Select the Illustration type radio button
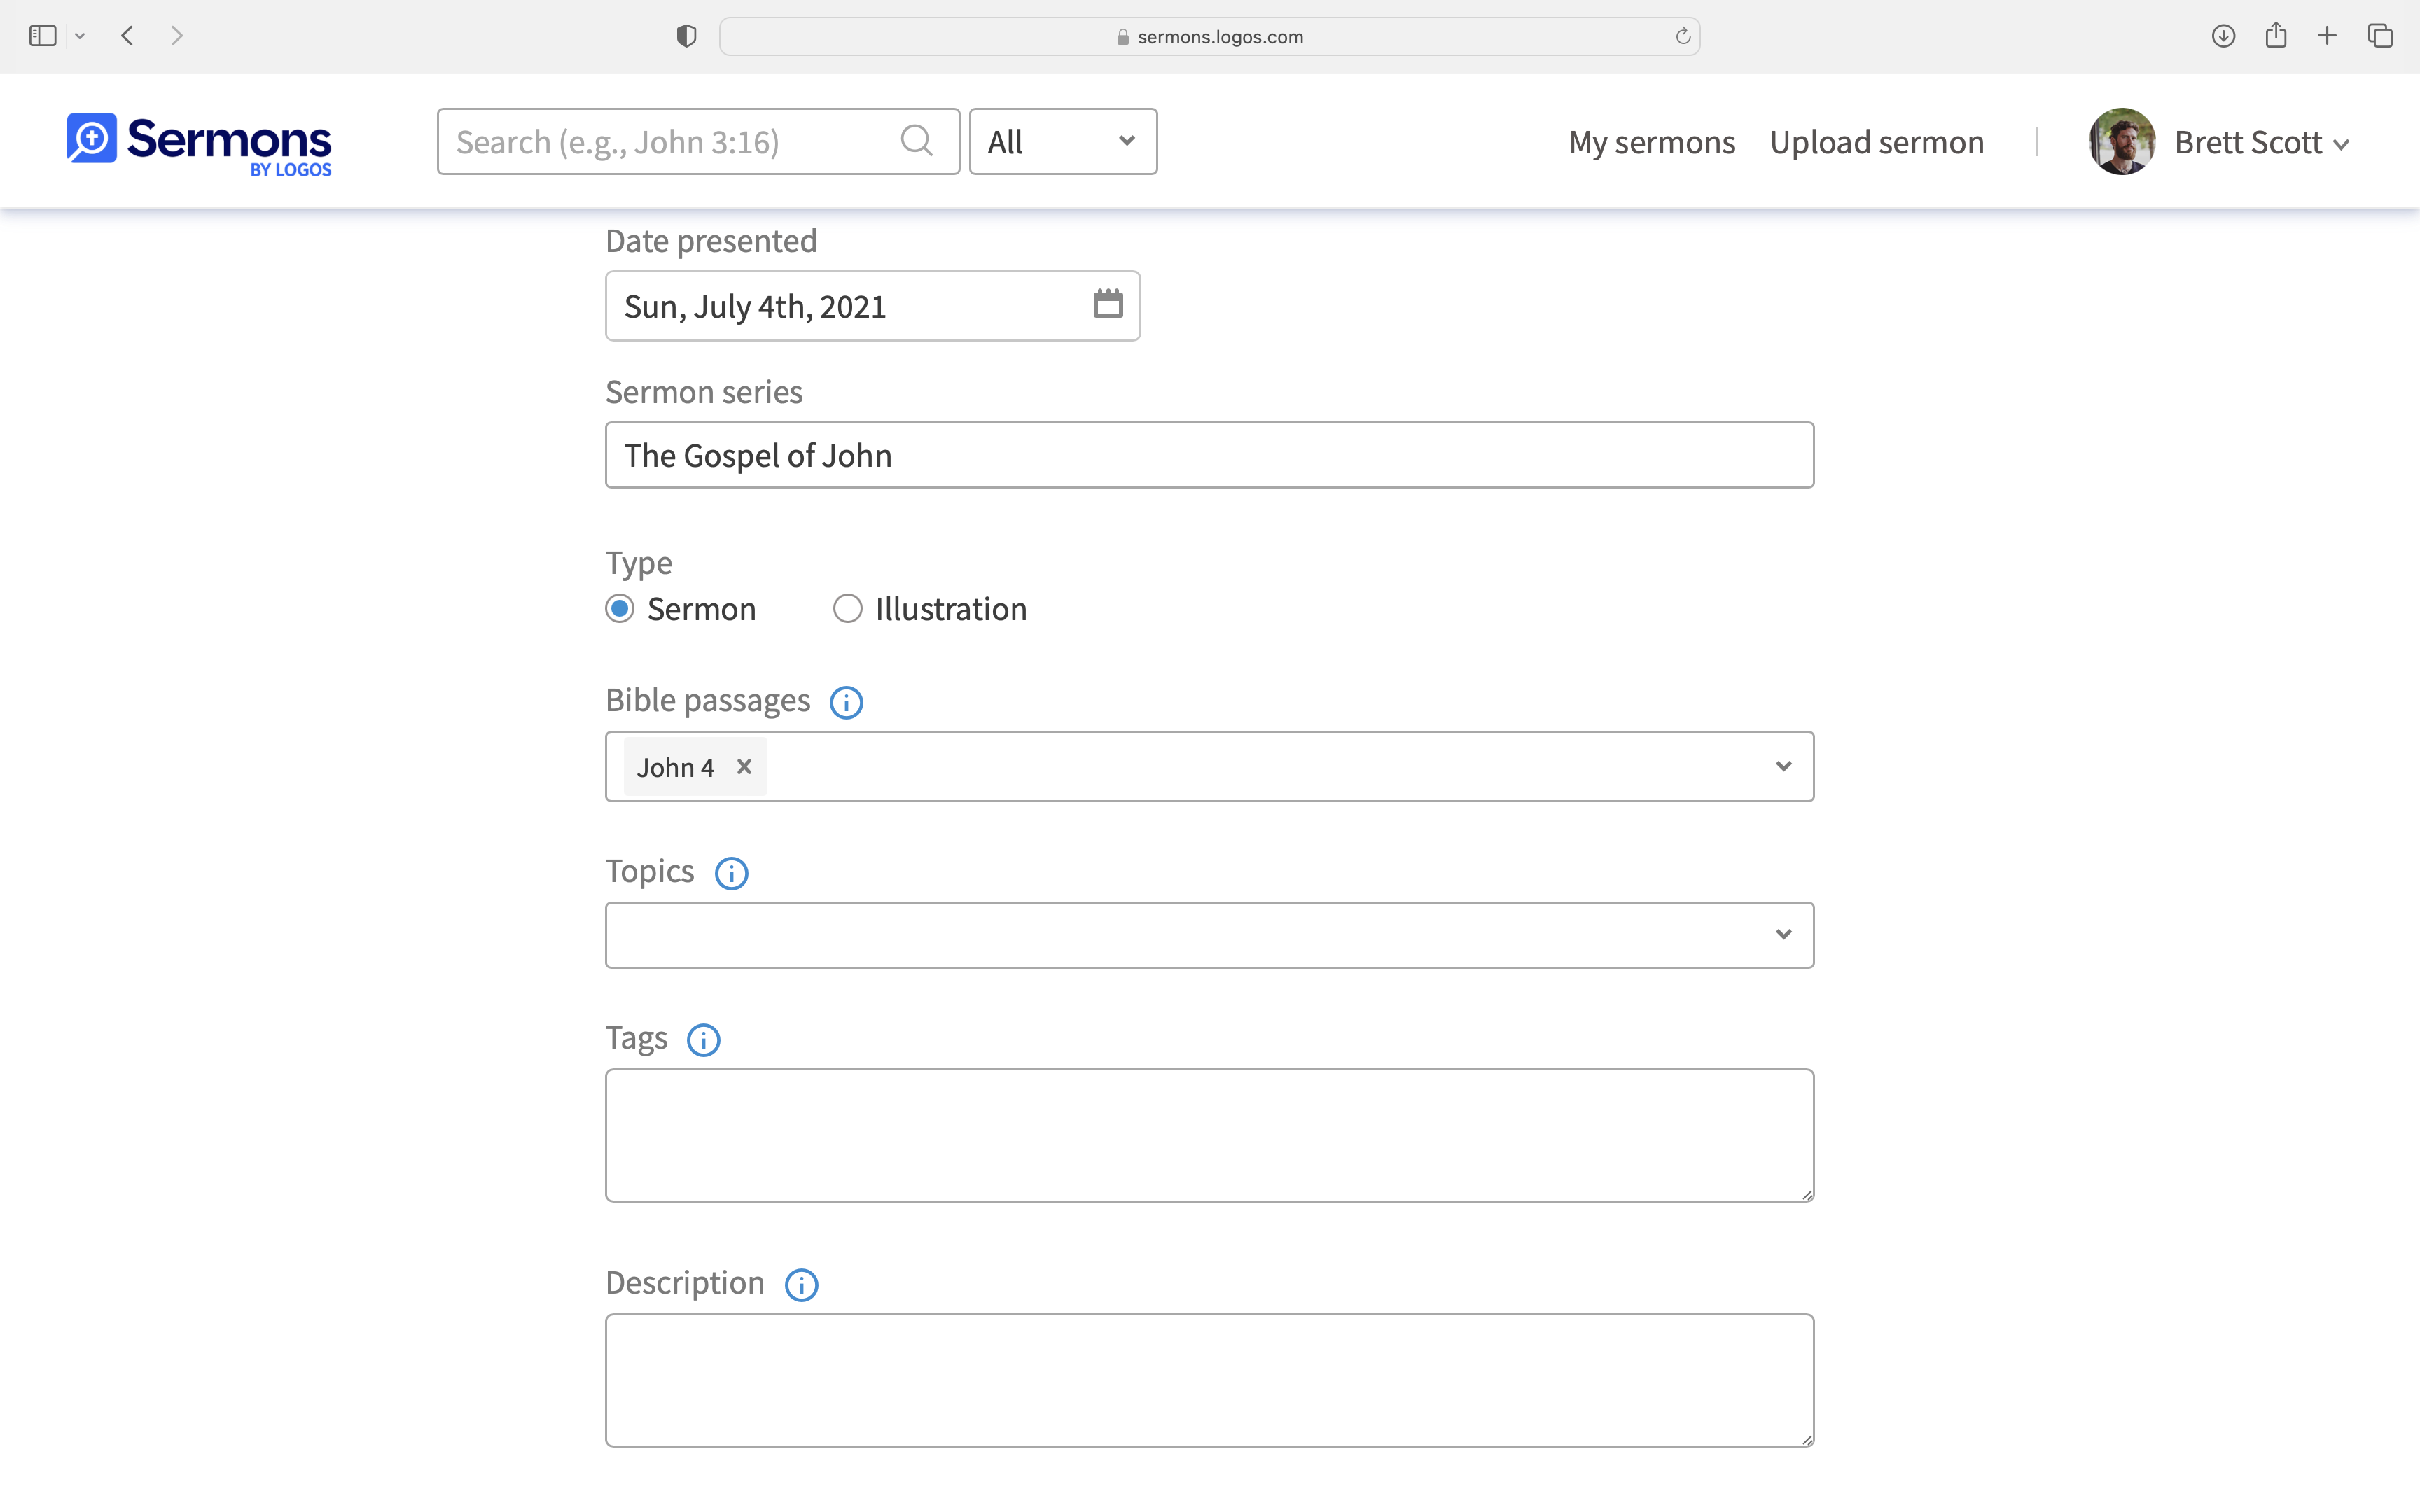Screen dimensions: 2420x1512 point(847,609)
